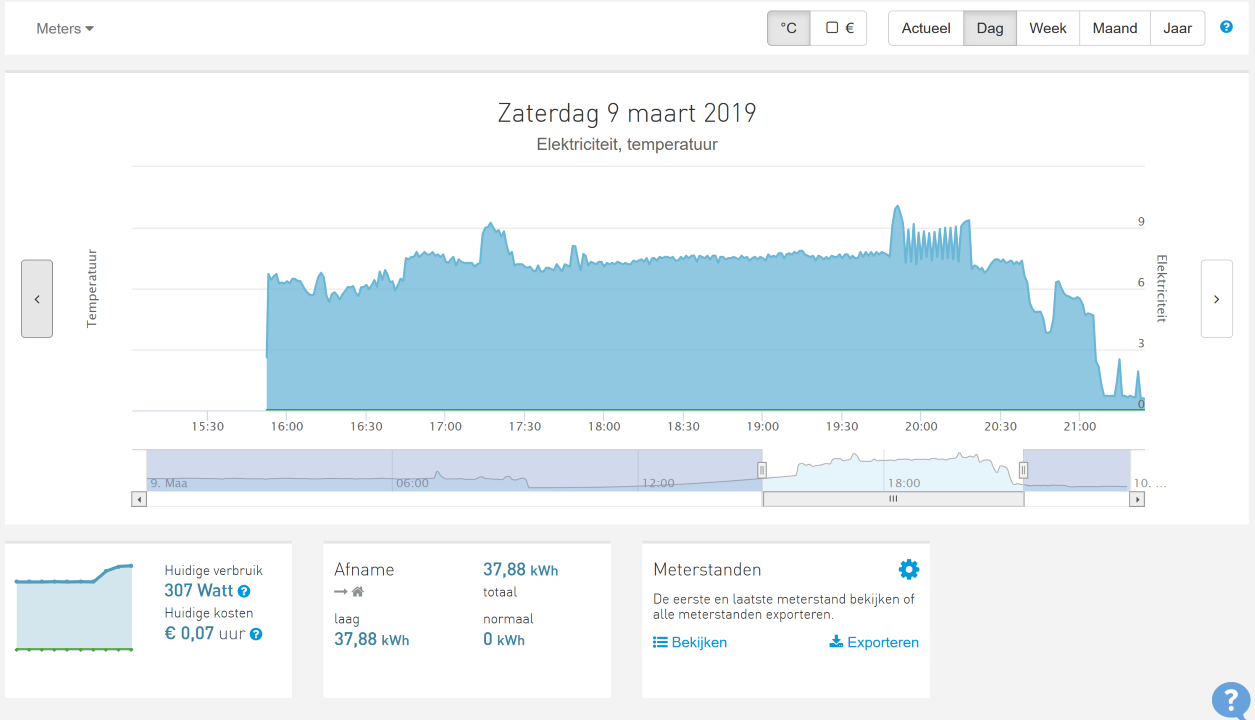Open the Meterstanden settings gear icon
The image size is (1255, 720).
click(908, 570)
